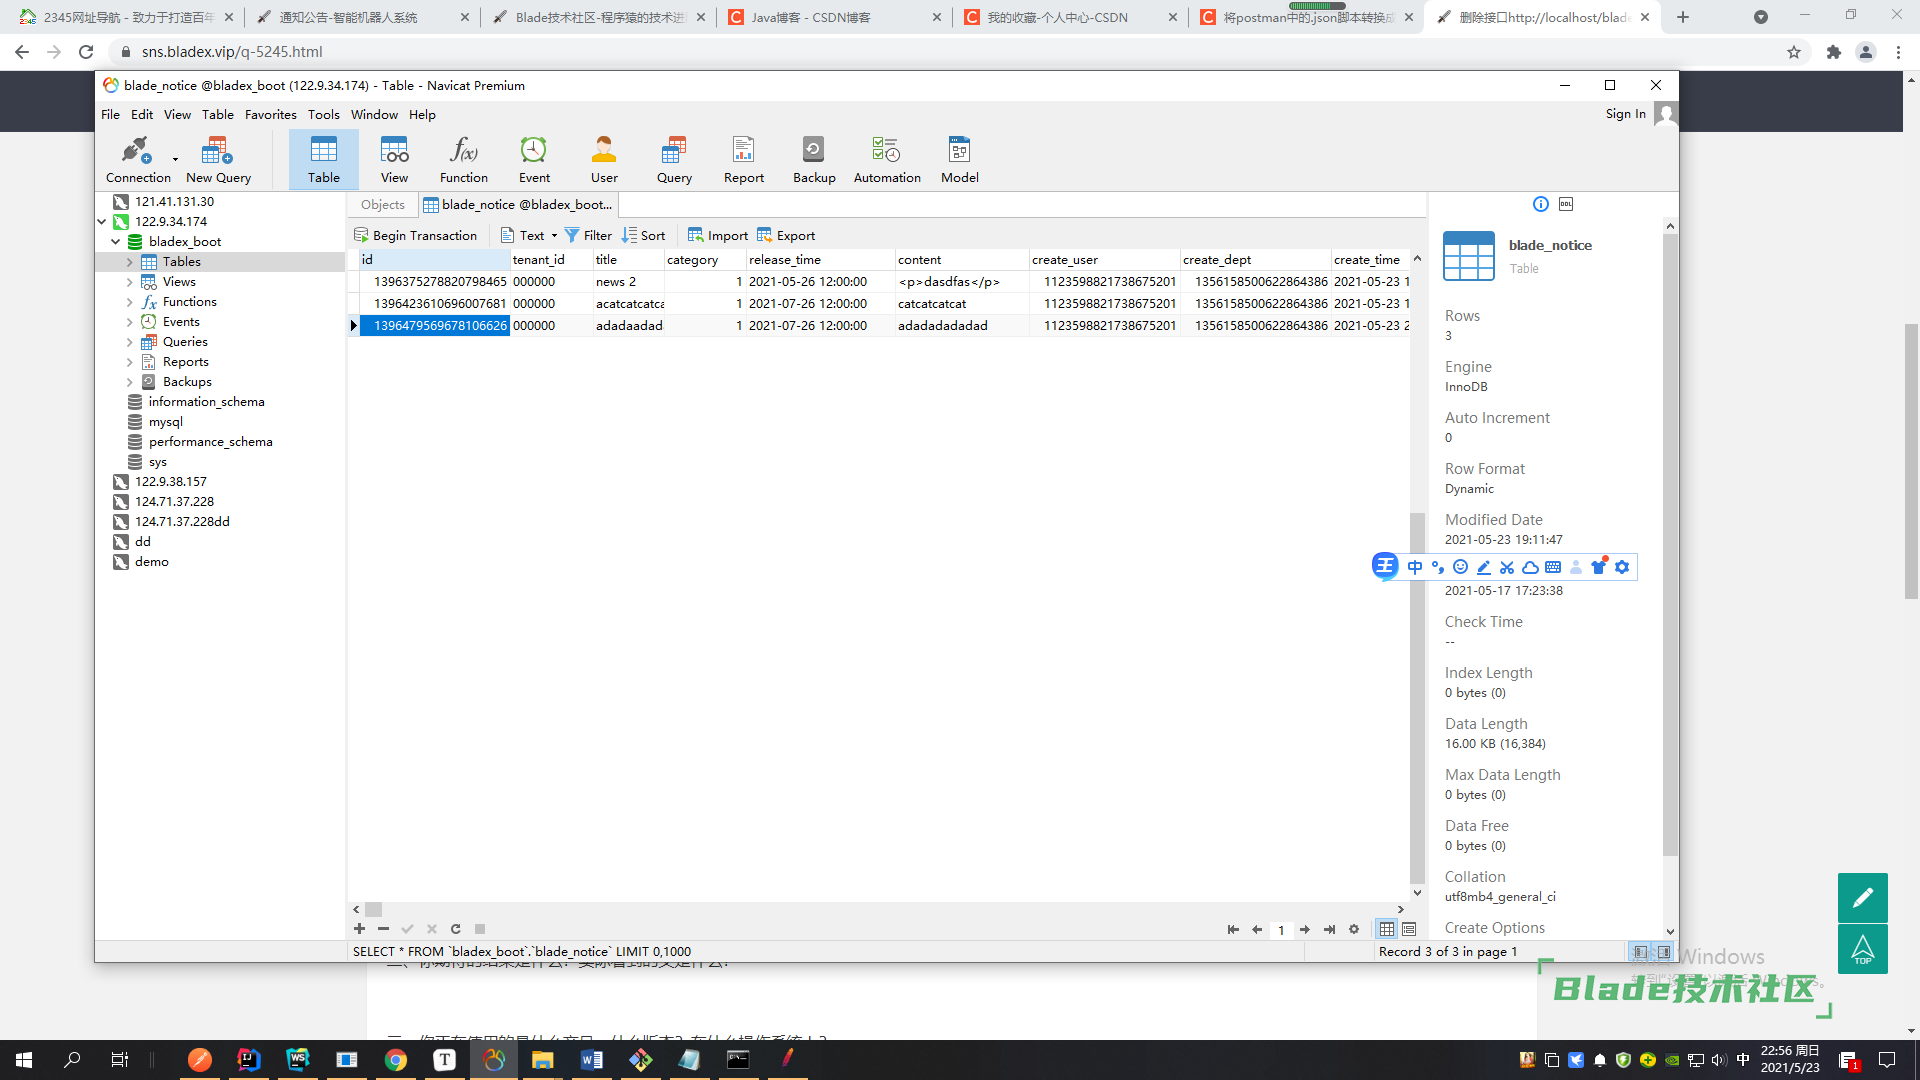Click the User toolbar icon
This screenshot has height=1080, width=1920.
tap(604, 160)
